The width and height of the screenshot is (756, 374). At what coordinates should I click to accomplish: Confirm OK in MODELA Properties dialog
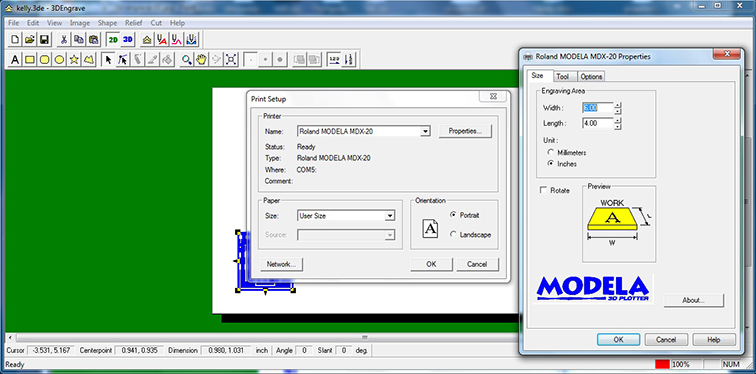pyautogui.click(x=619, y=340)
